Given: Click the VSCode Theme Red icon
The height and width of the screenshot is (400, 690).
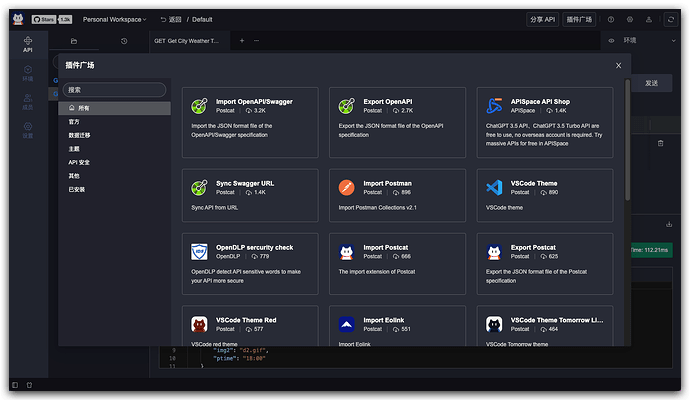Looking at the screenshot, I should (x=199, y=323).
